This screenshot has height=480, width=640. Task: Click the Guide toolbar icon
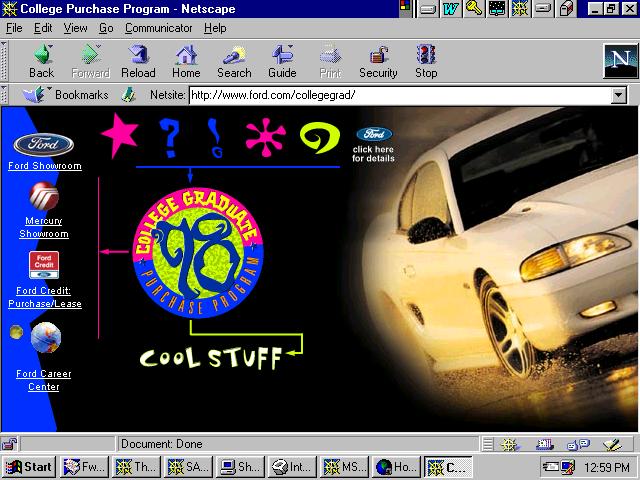point(282,61)
